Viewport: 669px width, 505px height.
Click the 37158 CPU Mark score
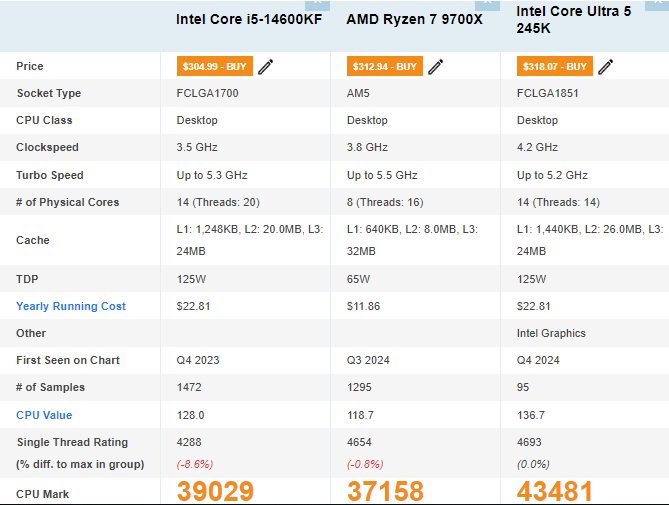pyautogui.click(x=385, y=491)
